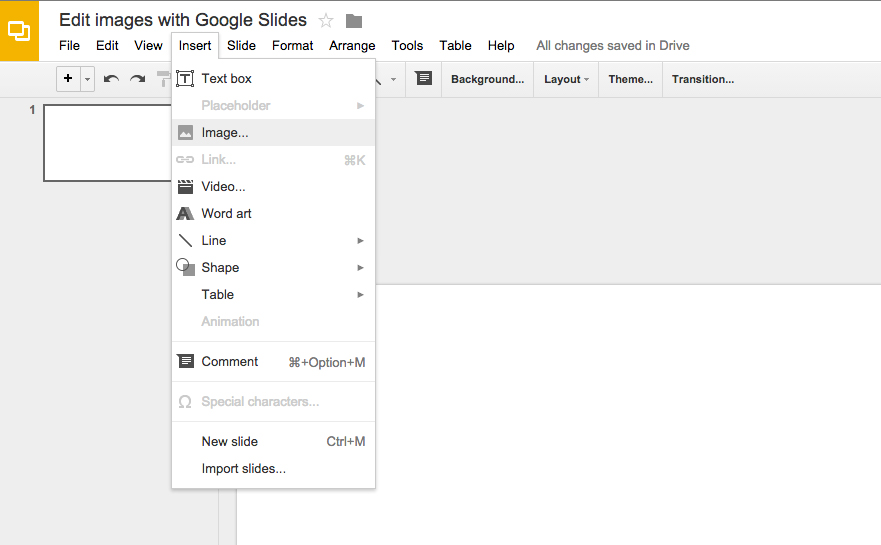Expand the Shape submenu arrow
Image resolution: width=881 pixels, height=545 pixels.
[361, 267]
